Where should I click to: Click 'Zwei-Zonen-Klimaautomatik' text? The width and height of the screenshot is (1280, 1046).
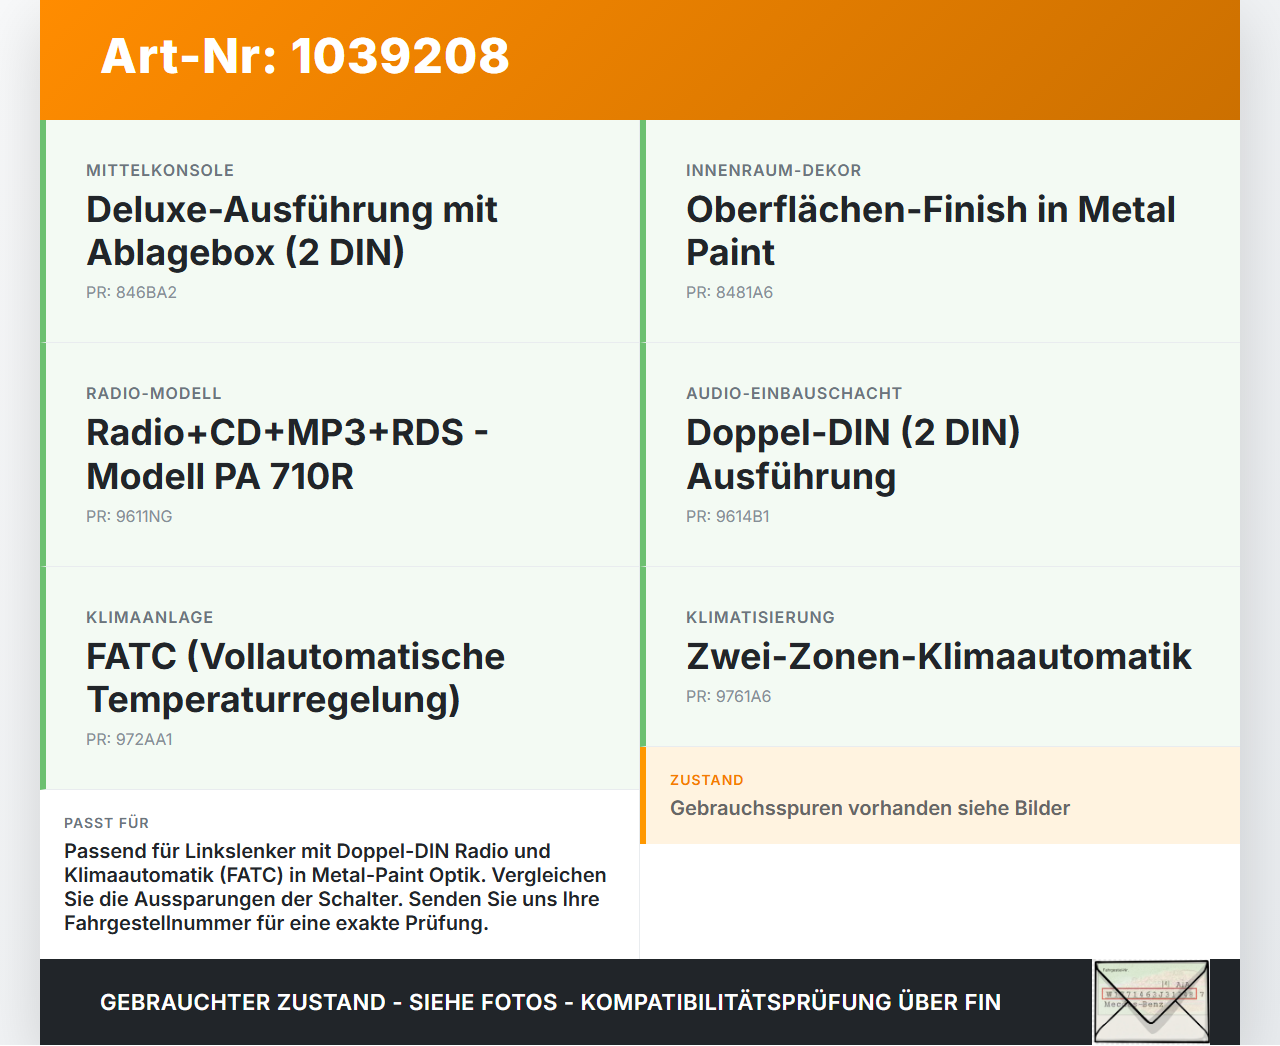pos(939,657)
